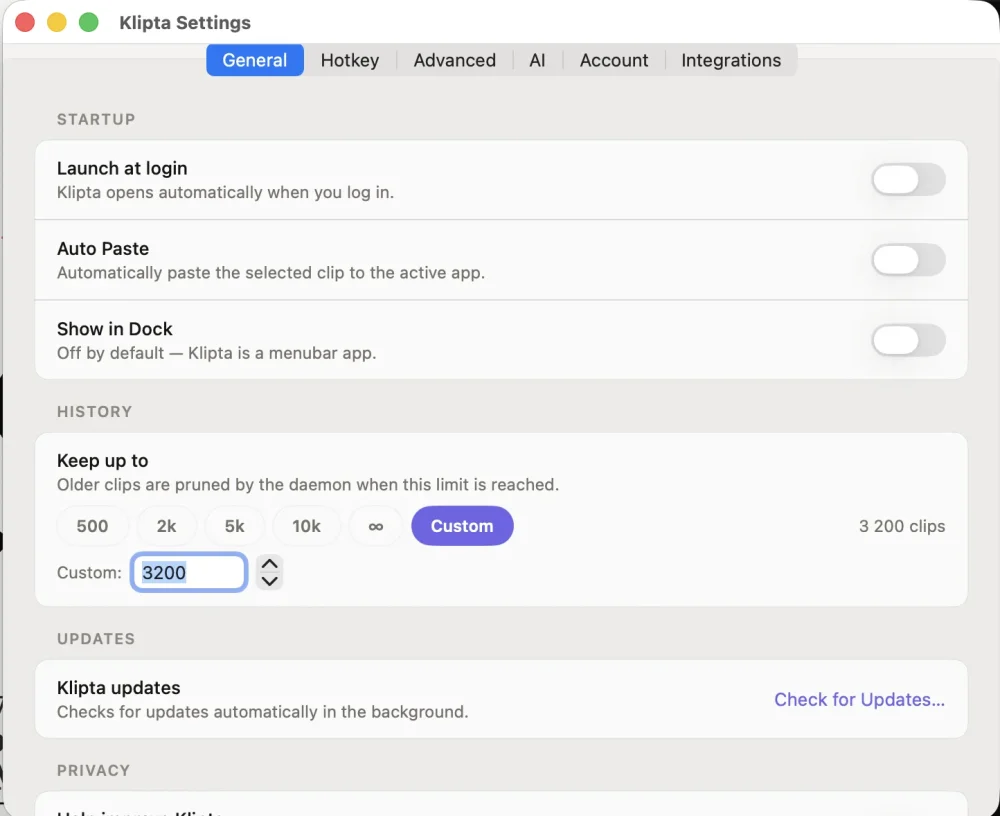Click the 'Klipta Settings' window title

coord(185,22)
